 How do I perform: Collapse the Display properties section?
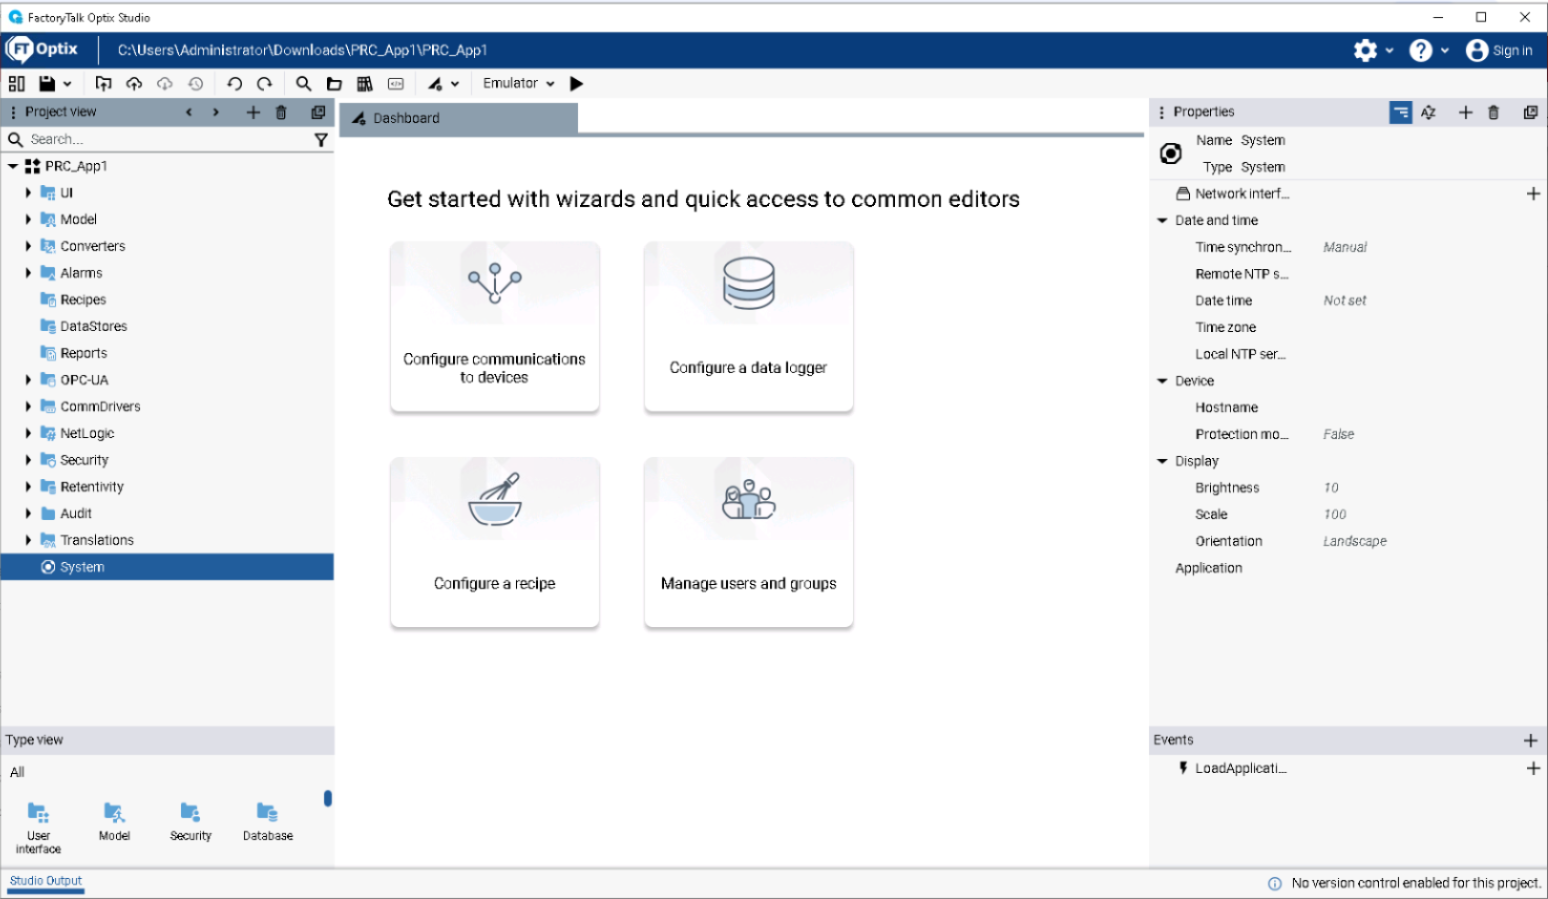1162,461
